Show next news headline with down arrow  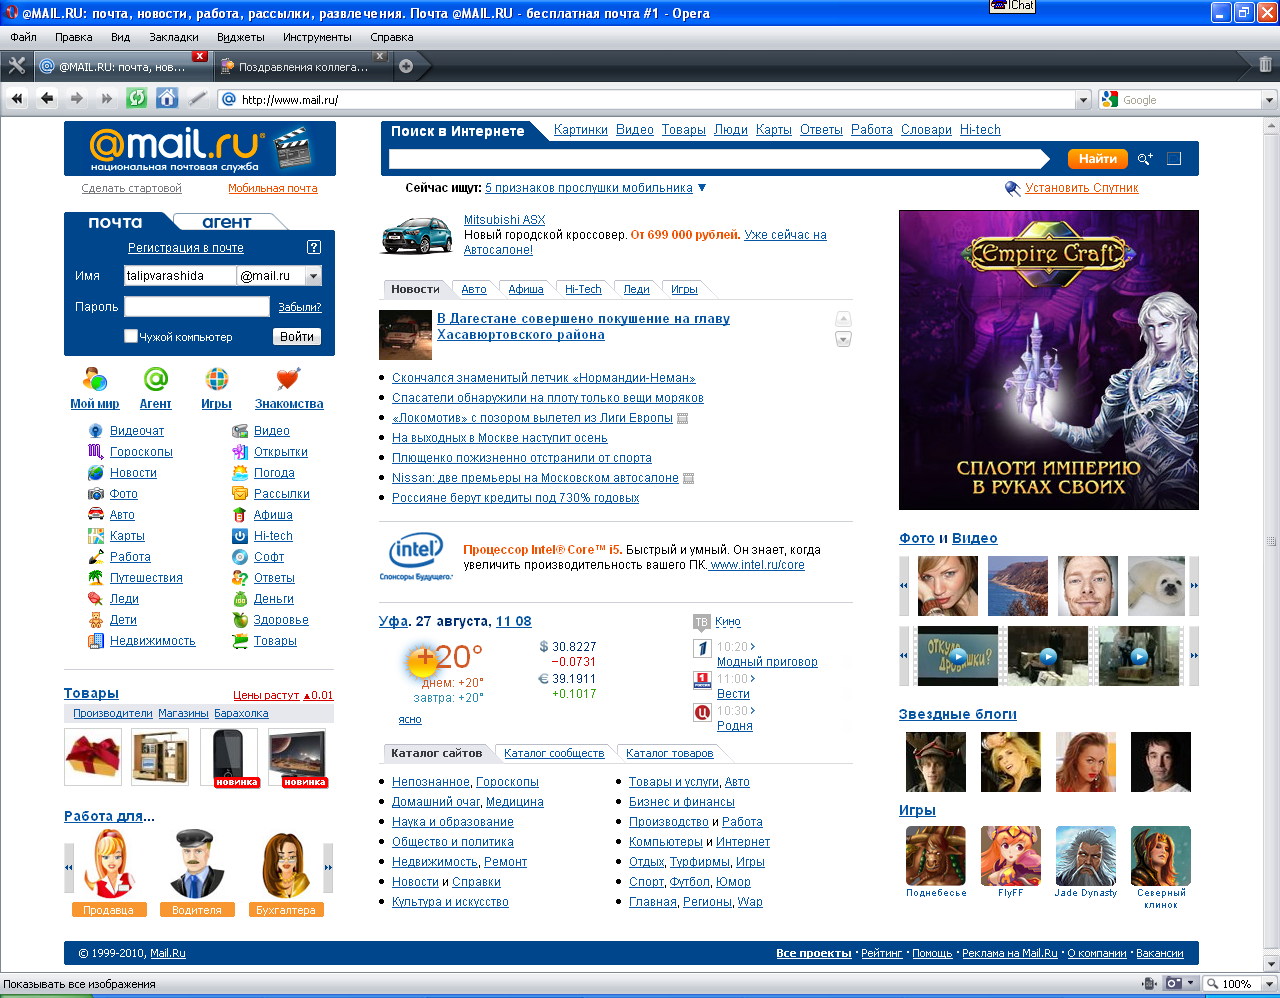[x=843, y=339]
